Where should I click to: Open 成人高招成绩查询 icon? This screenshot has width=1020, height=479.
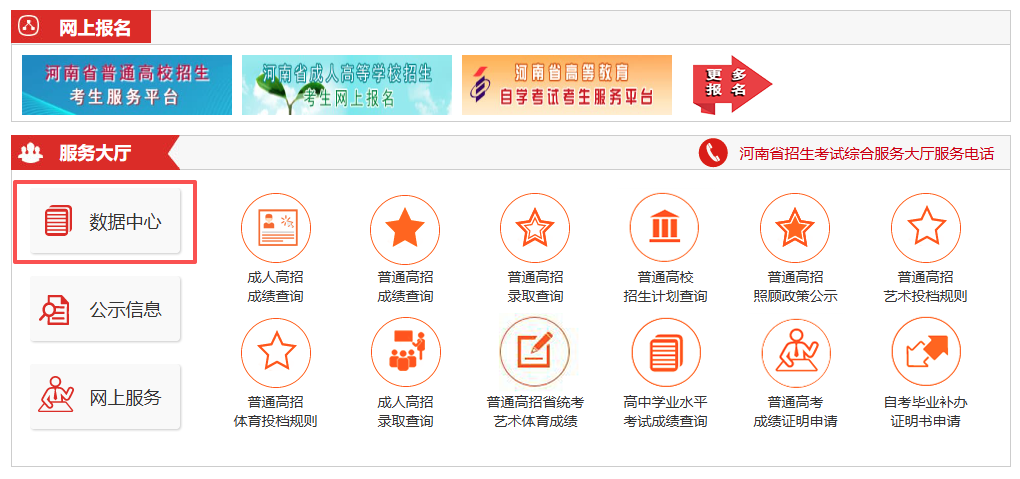[275, 229]
